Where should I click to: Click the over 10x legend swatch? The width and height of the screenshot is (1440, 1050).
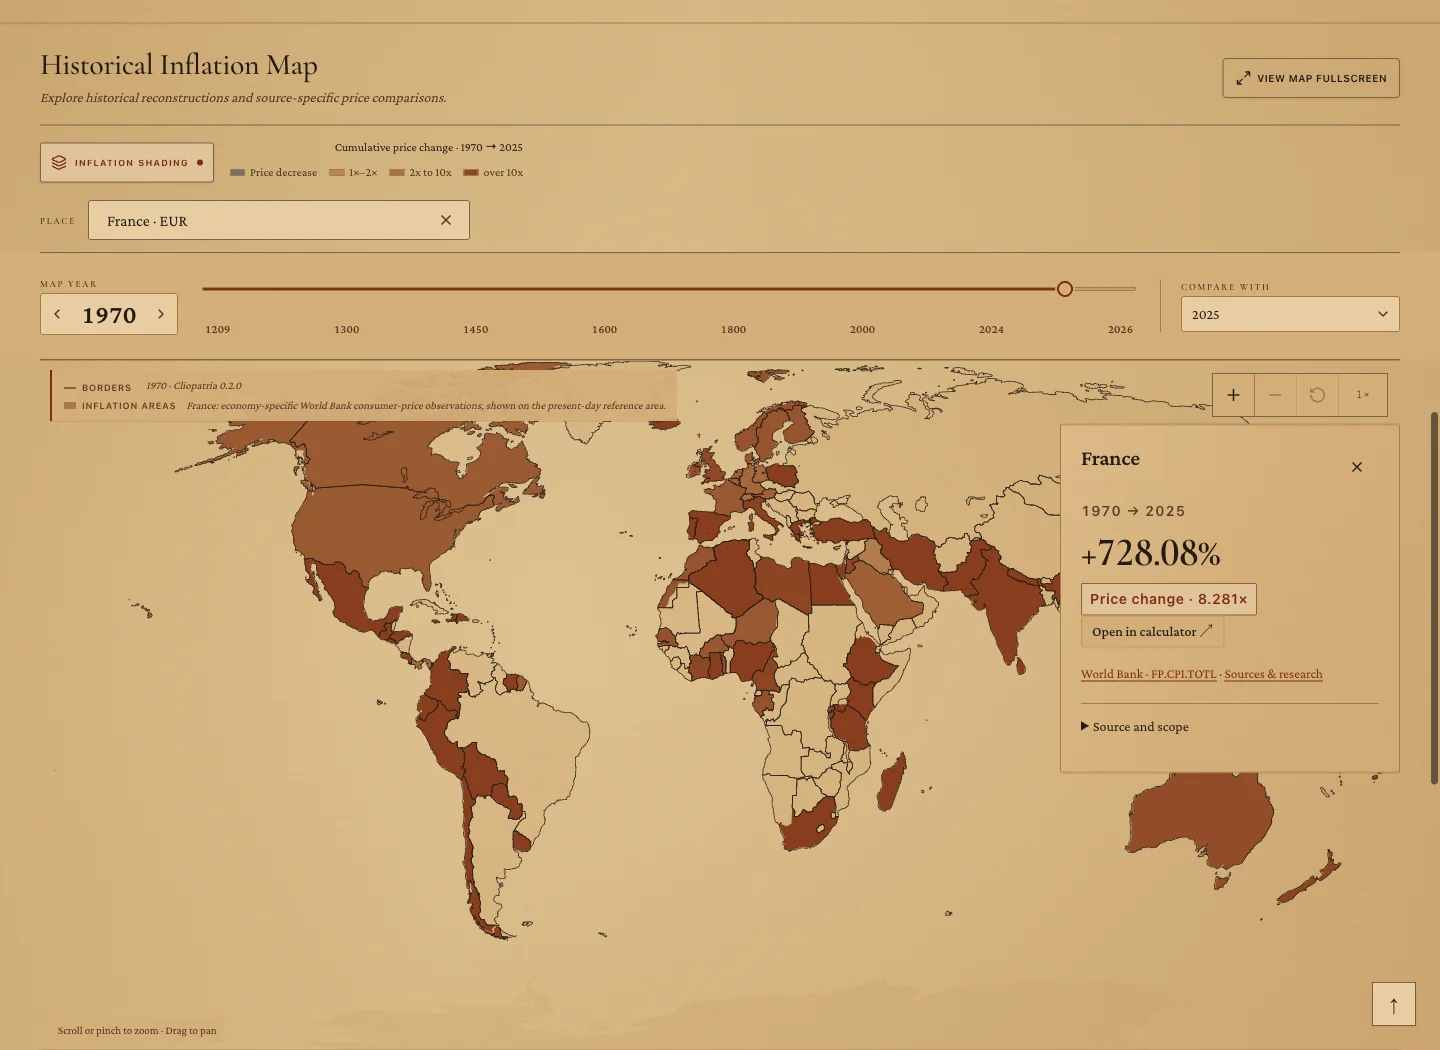(470, 173)
